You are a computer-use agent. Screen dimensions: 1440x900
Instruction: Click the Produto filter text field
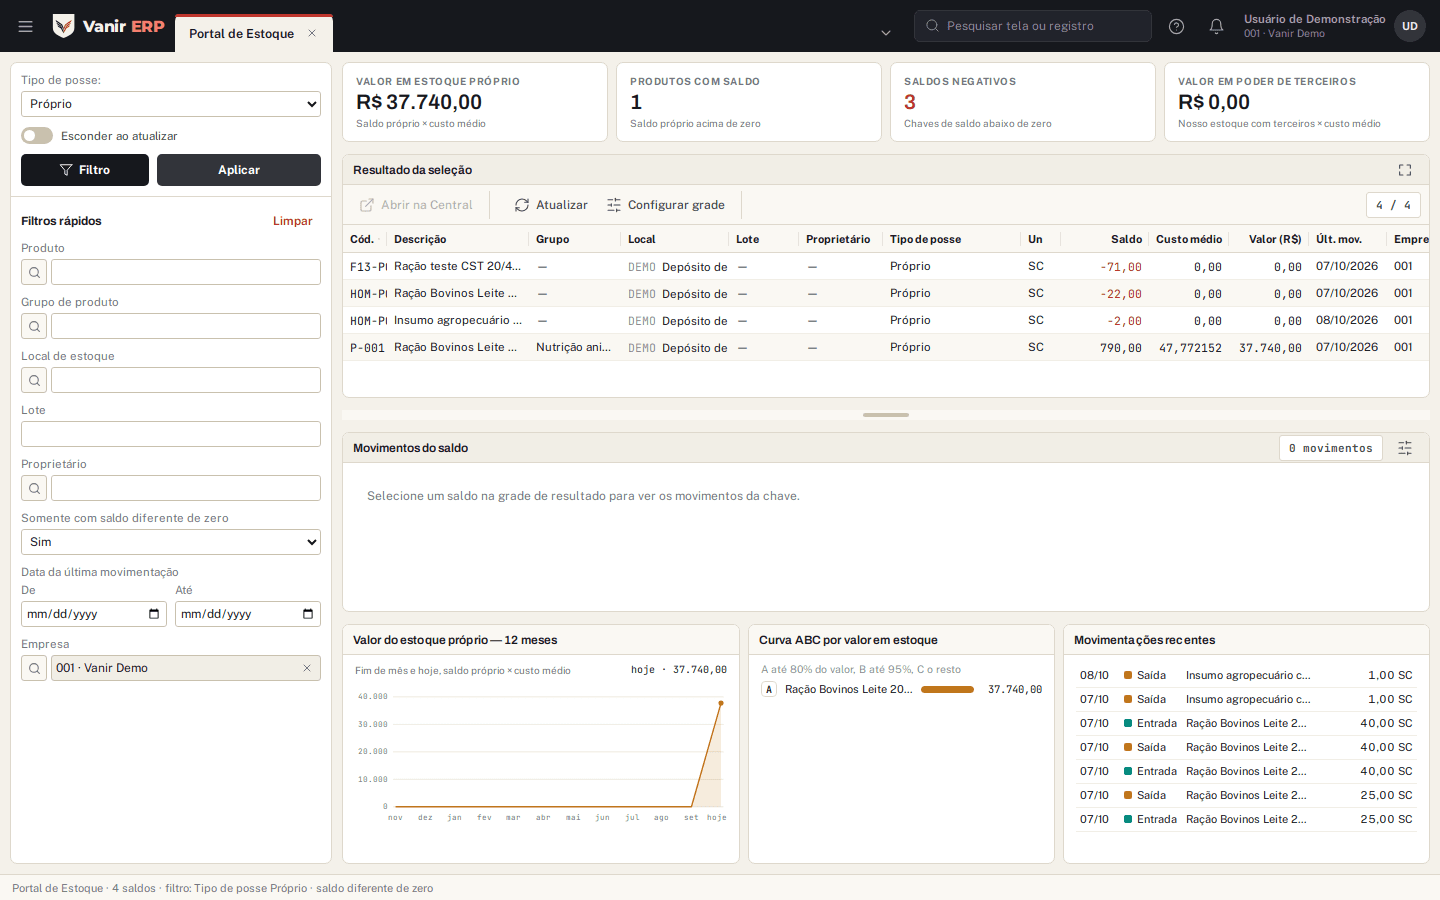(186, 272)
